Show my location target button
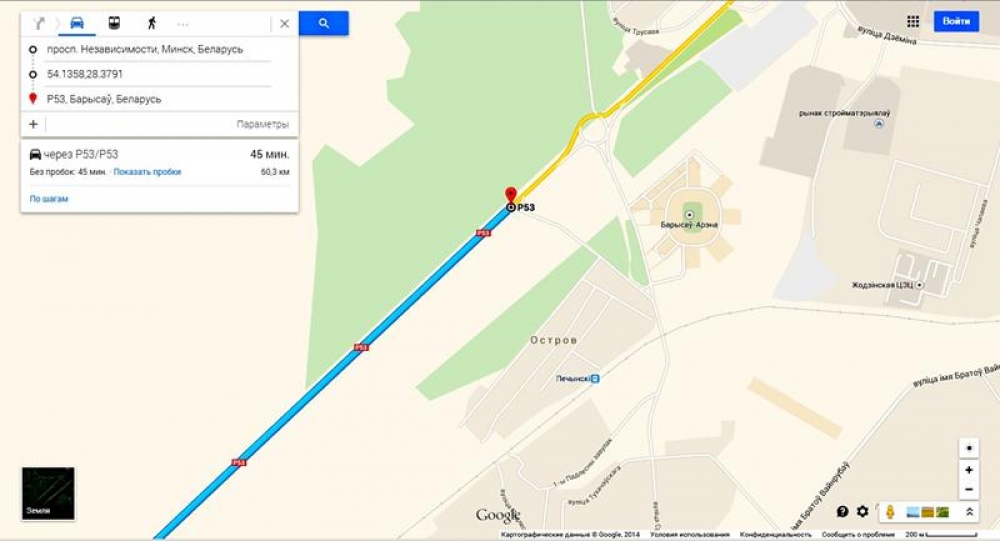The image size is (1000, 541). tap(969, 448)
